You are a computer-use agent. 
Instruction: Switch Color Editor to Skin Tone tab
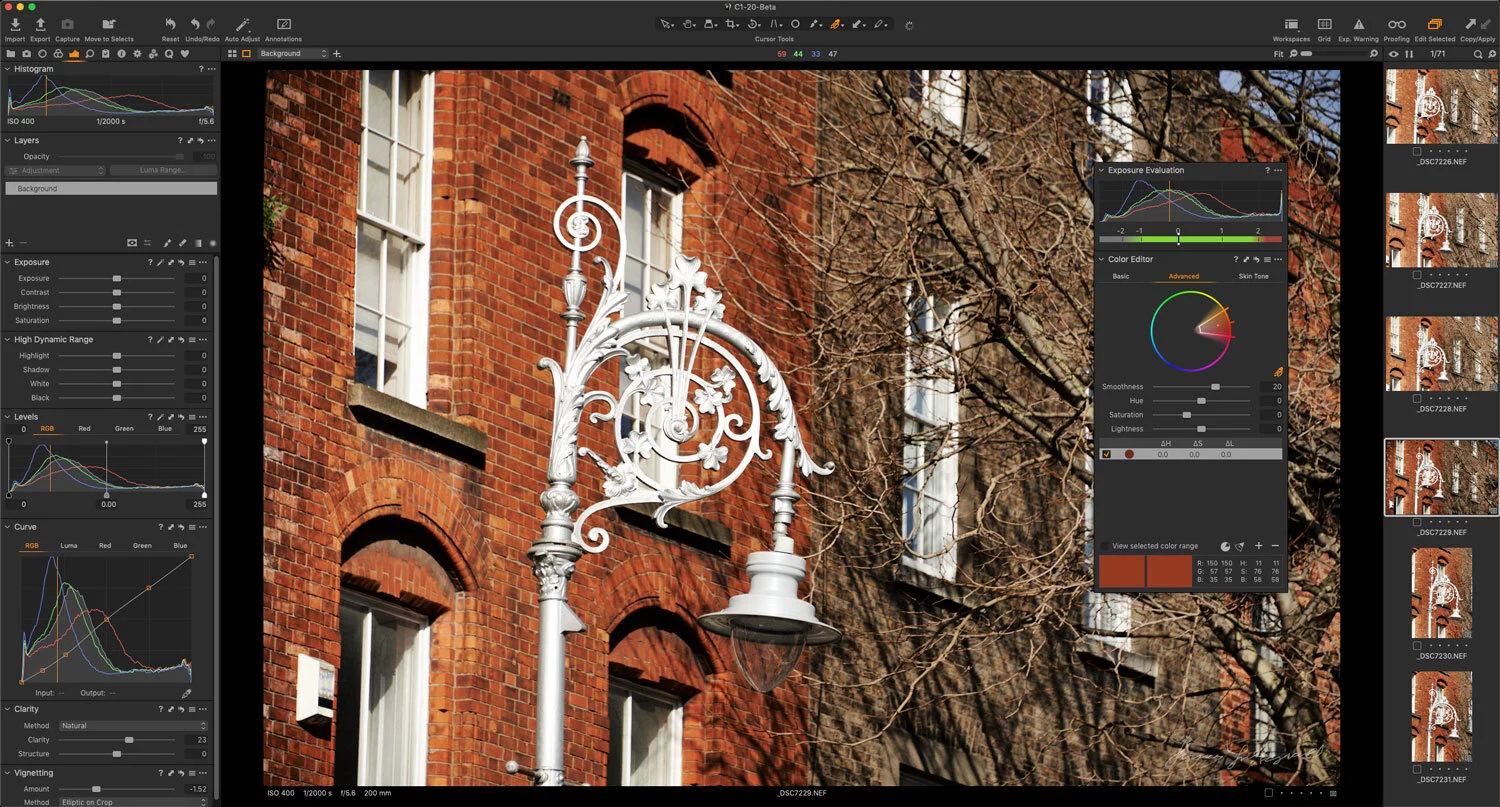[x=1253, y=276]
